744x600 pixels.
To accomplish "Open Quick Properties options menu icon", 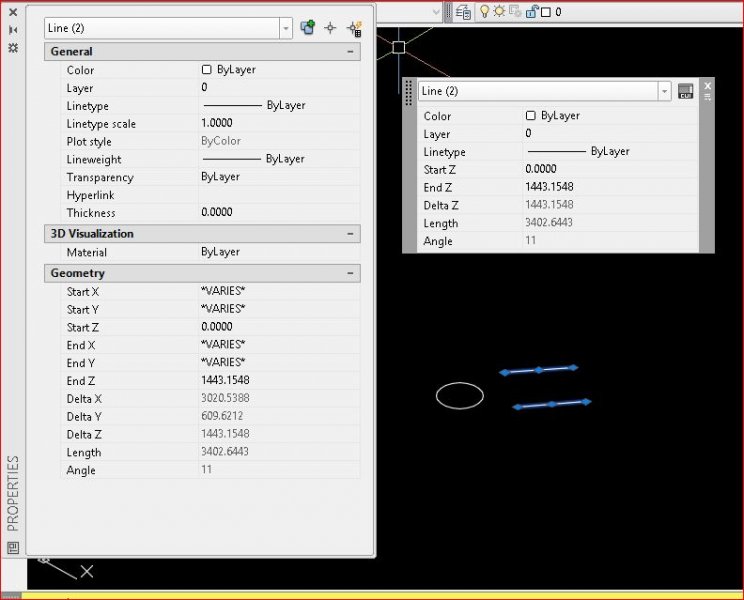I will [707, 97].
